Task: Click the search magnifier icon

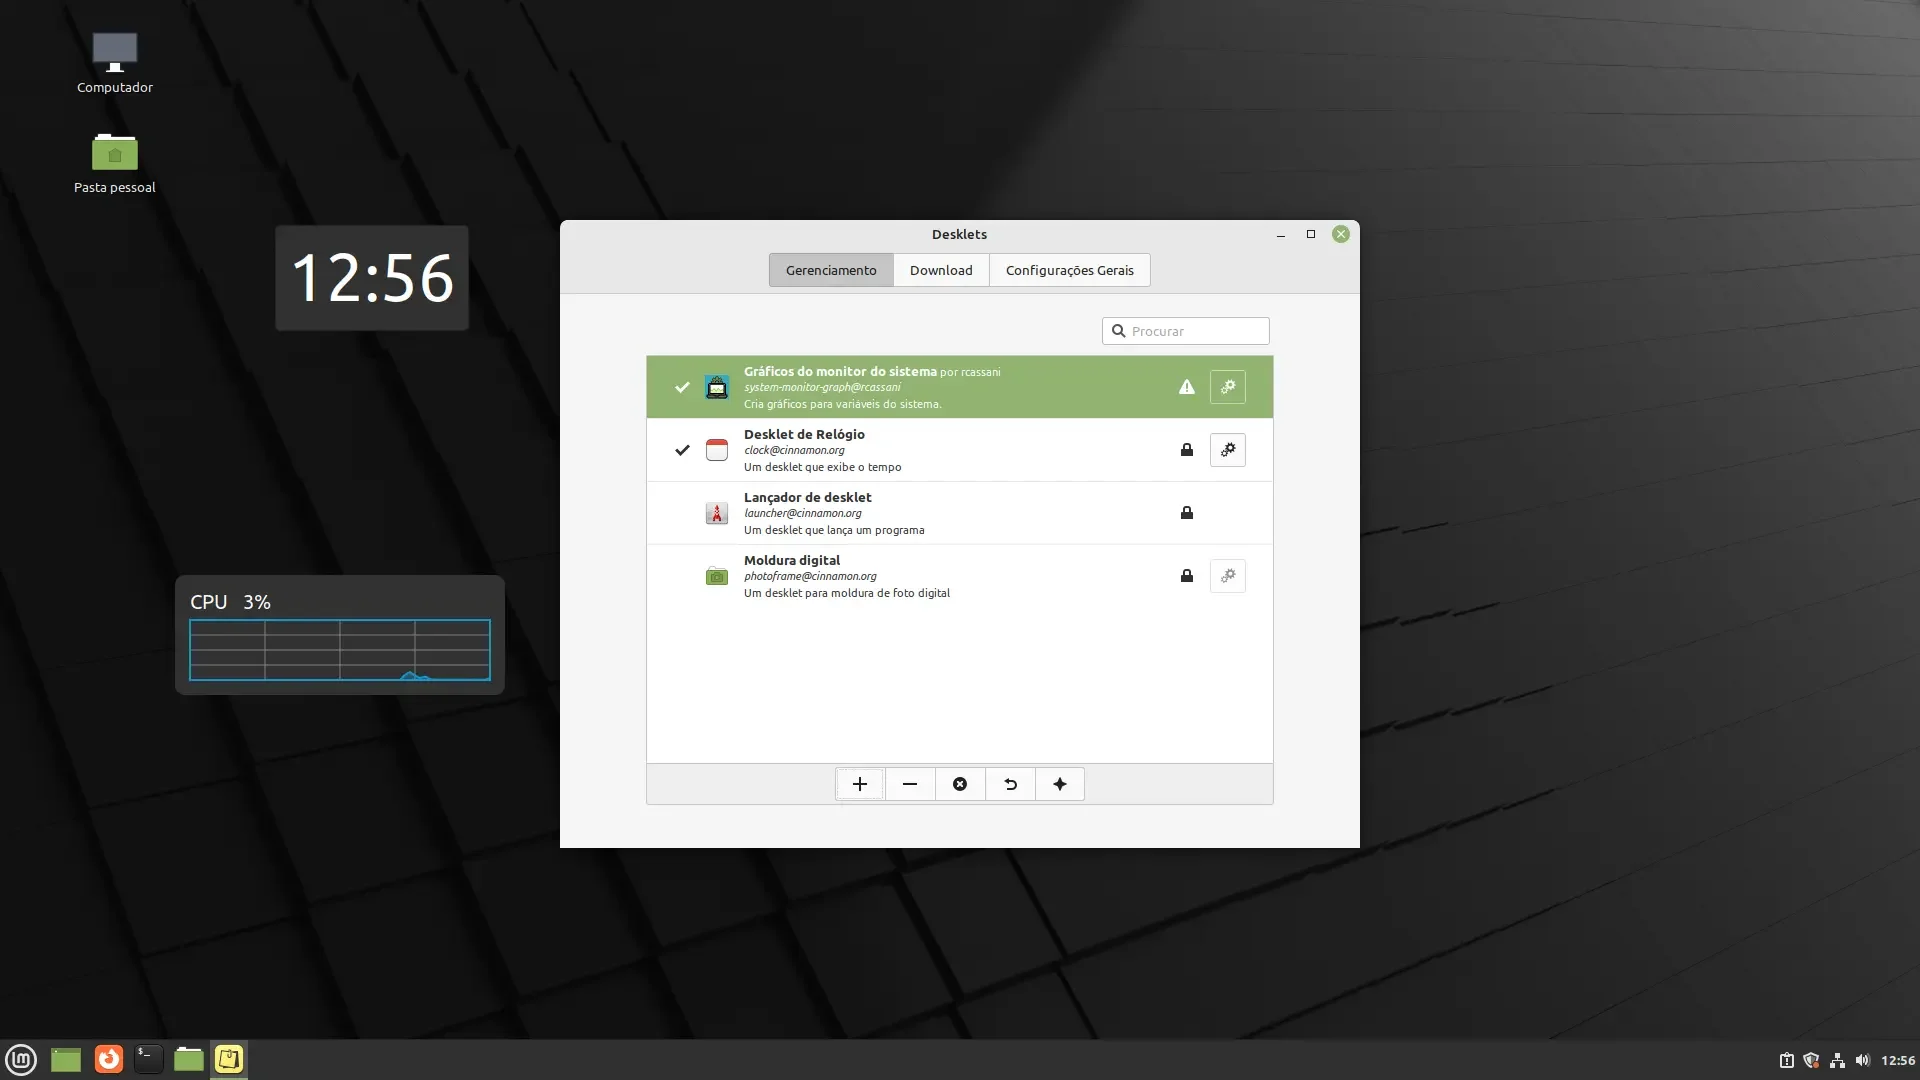Action: [x=1119, y=331]
